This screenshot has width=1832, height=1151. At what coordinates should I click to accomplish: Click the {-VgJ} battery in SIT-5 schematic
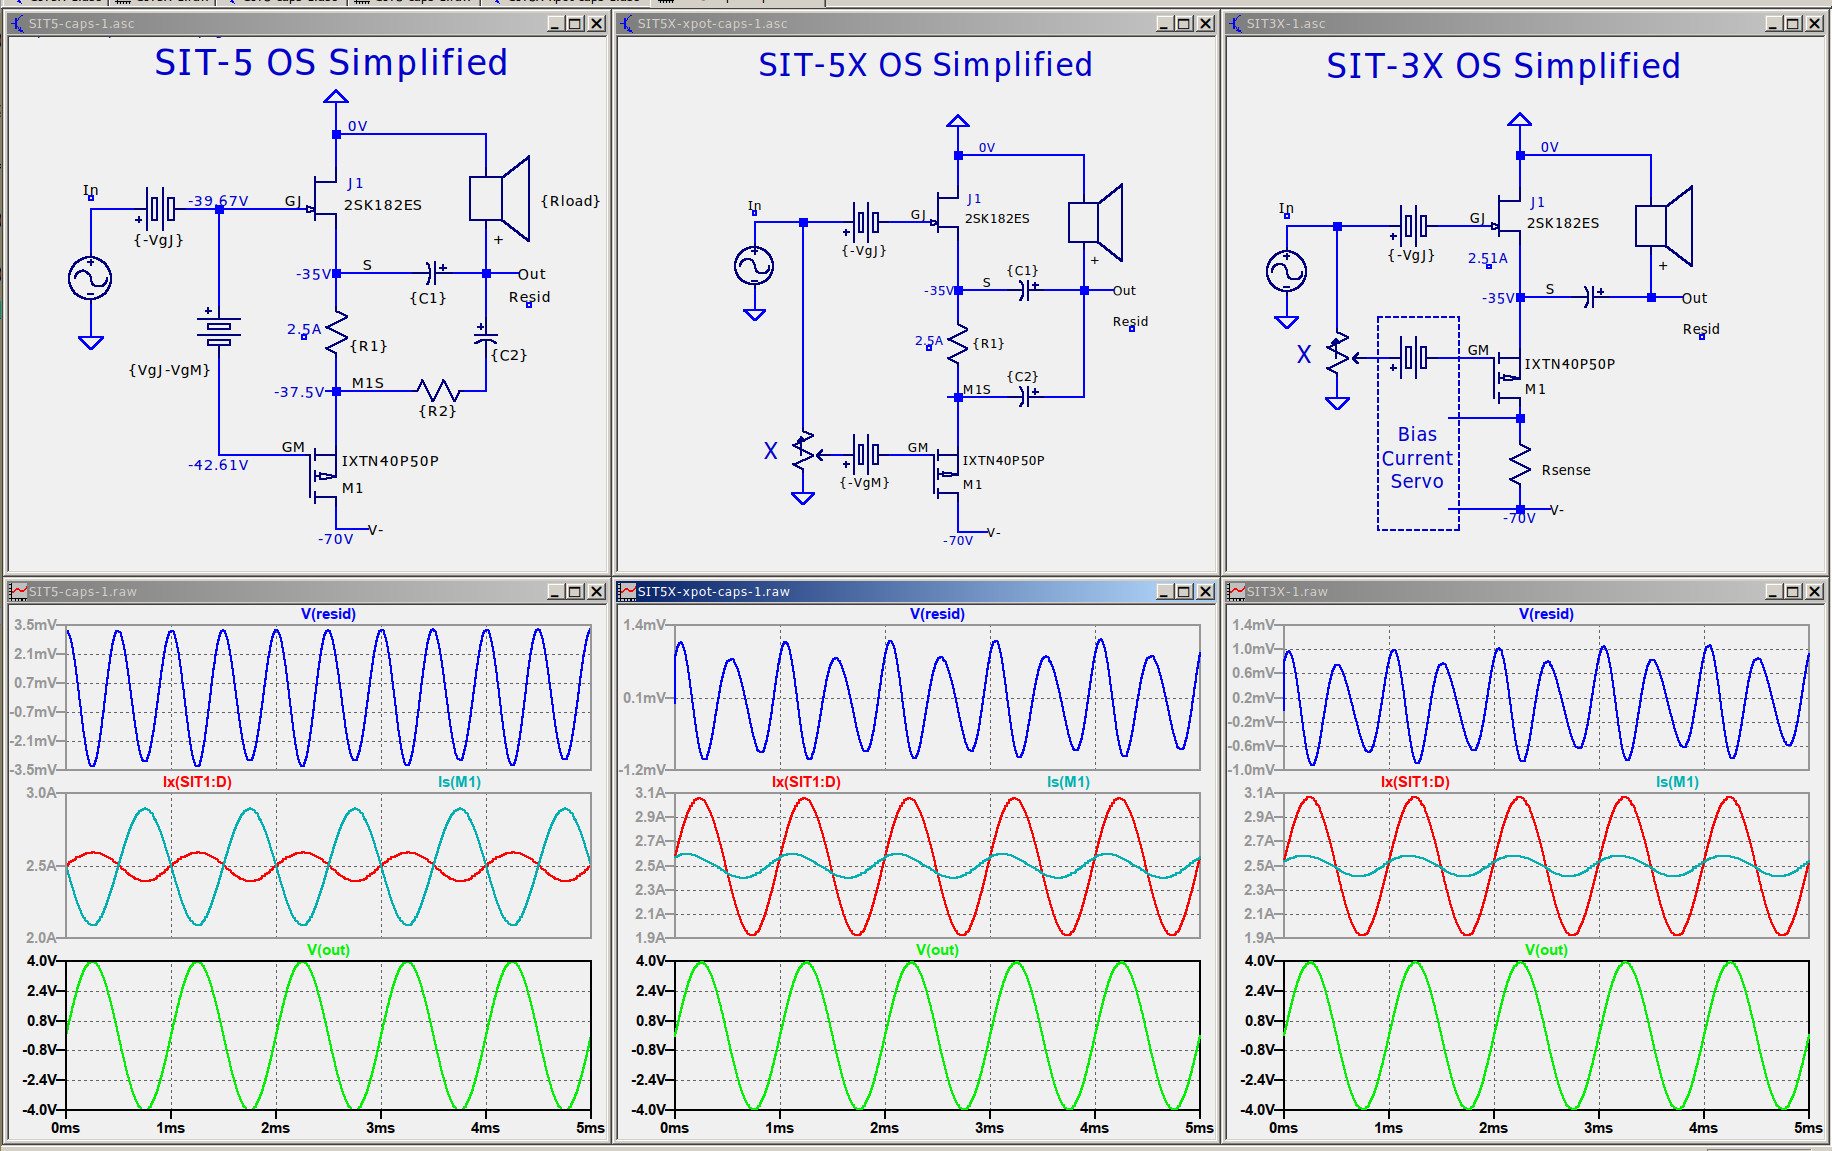159,209
